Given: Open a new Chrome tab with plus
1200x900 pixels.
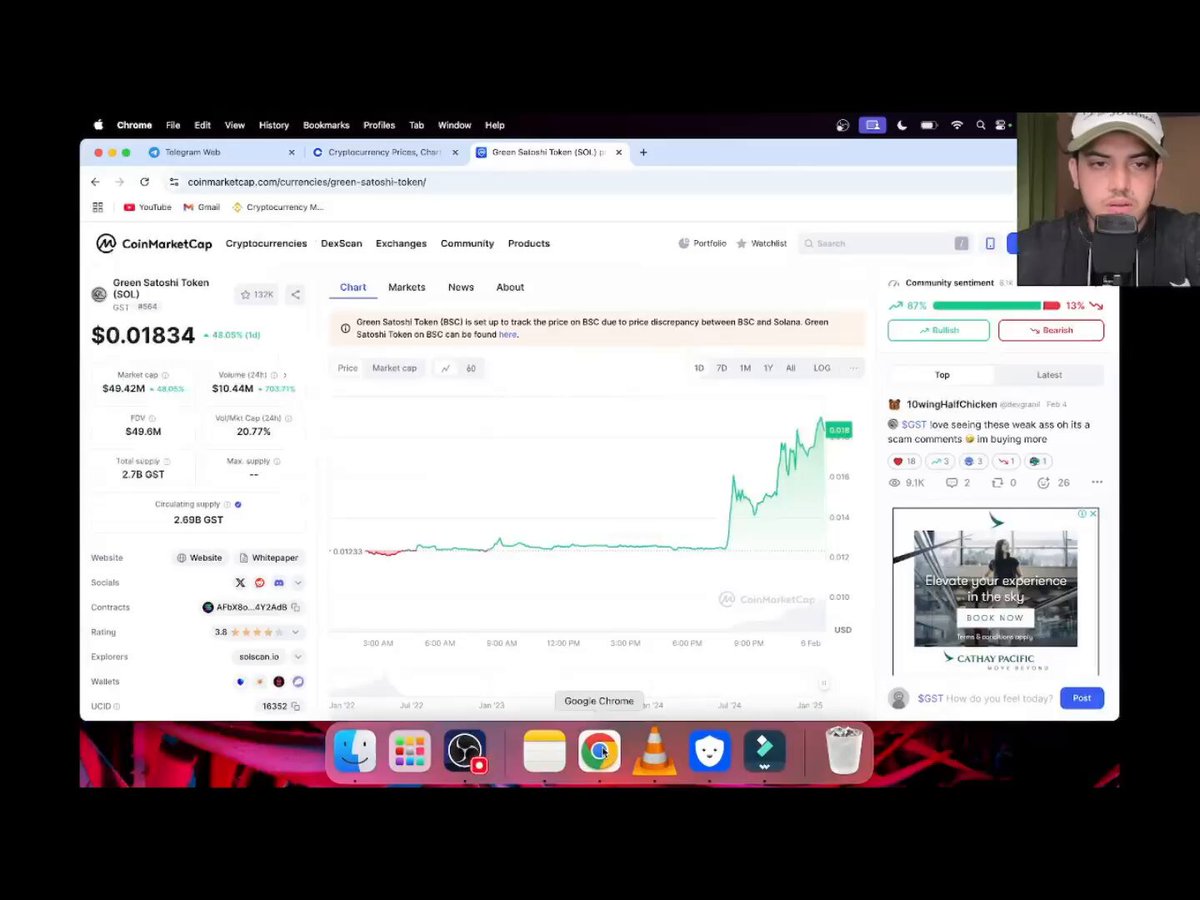Looking at the screenshot, I should pyautogui.click(x=643, y=152).
